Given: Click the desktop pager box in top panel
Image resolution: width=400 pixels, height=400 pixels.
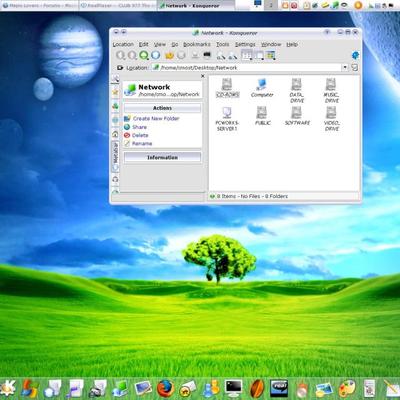Looking at the screenshot, I should click(x=271, y=5).
